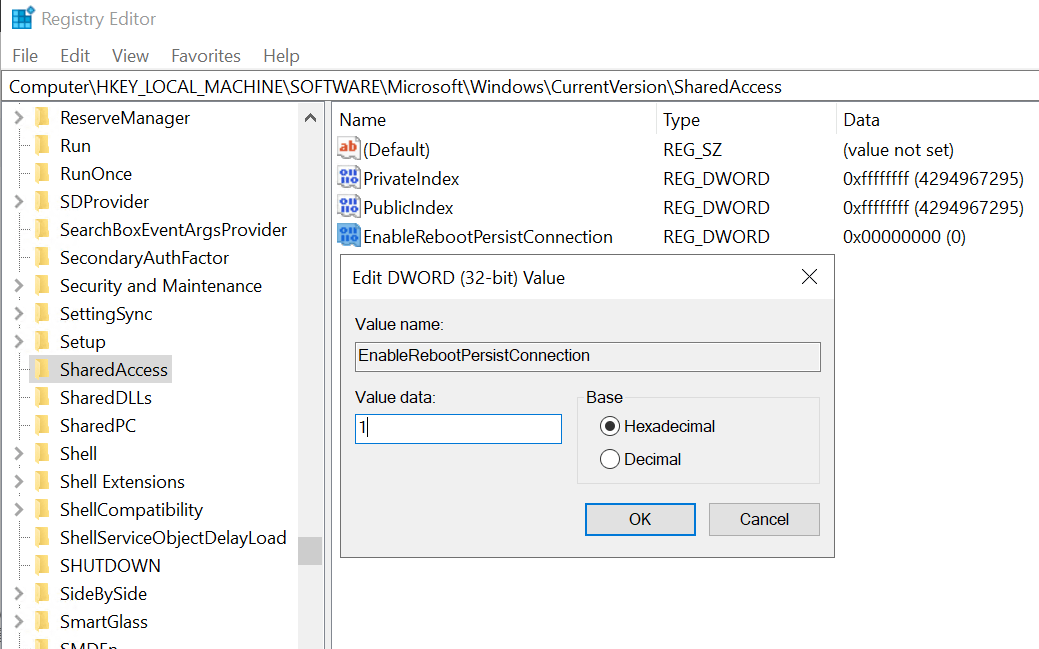Click the Setup folder icon

42,341
